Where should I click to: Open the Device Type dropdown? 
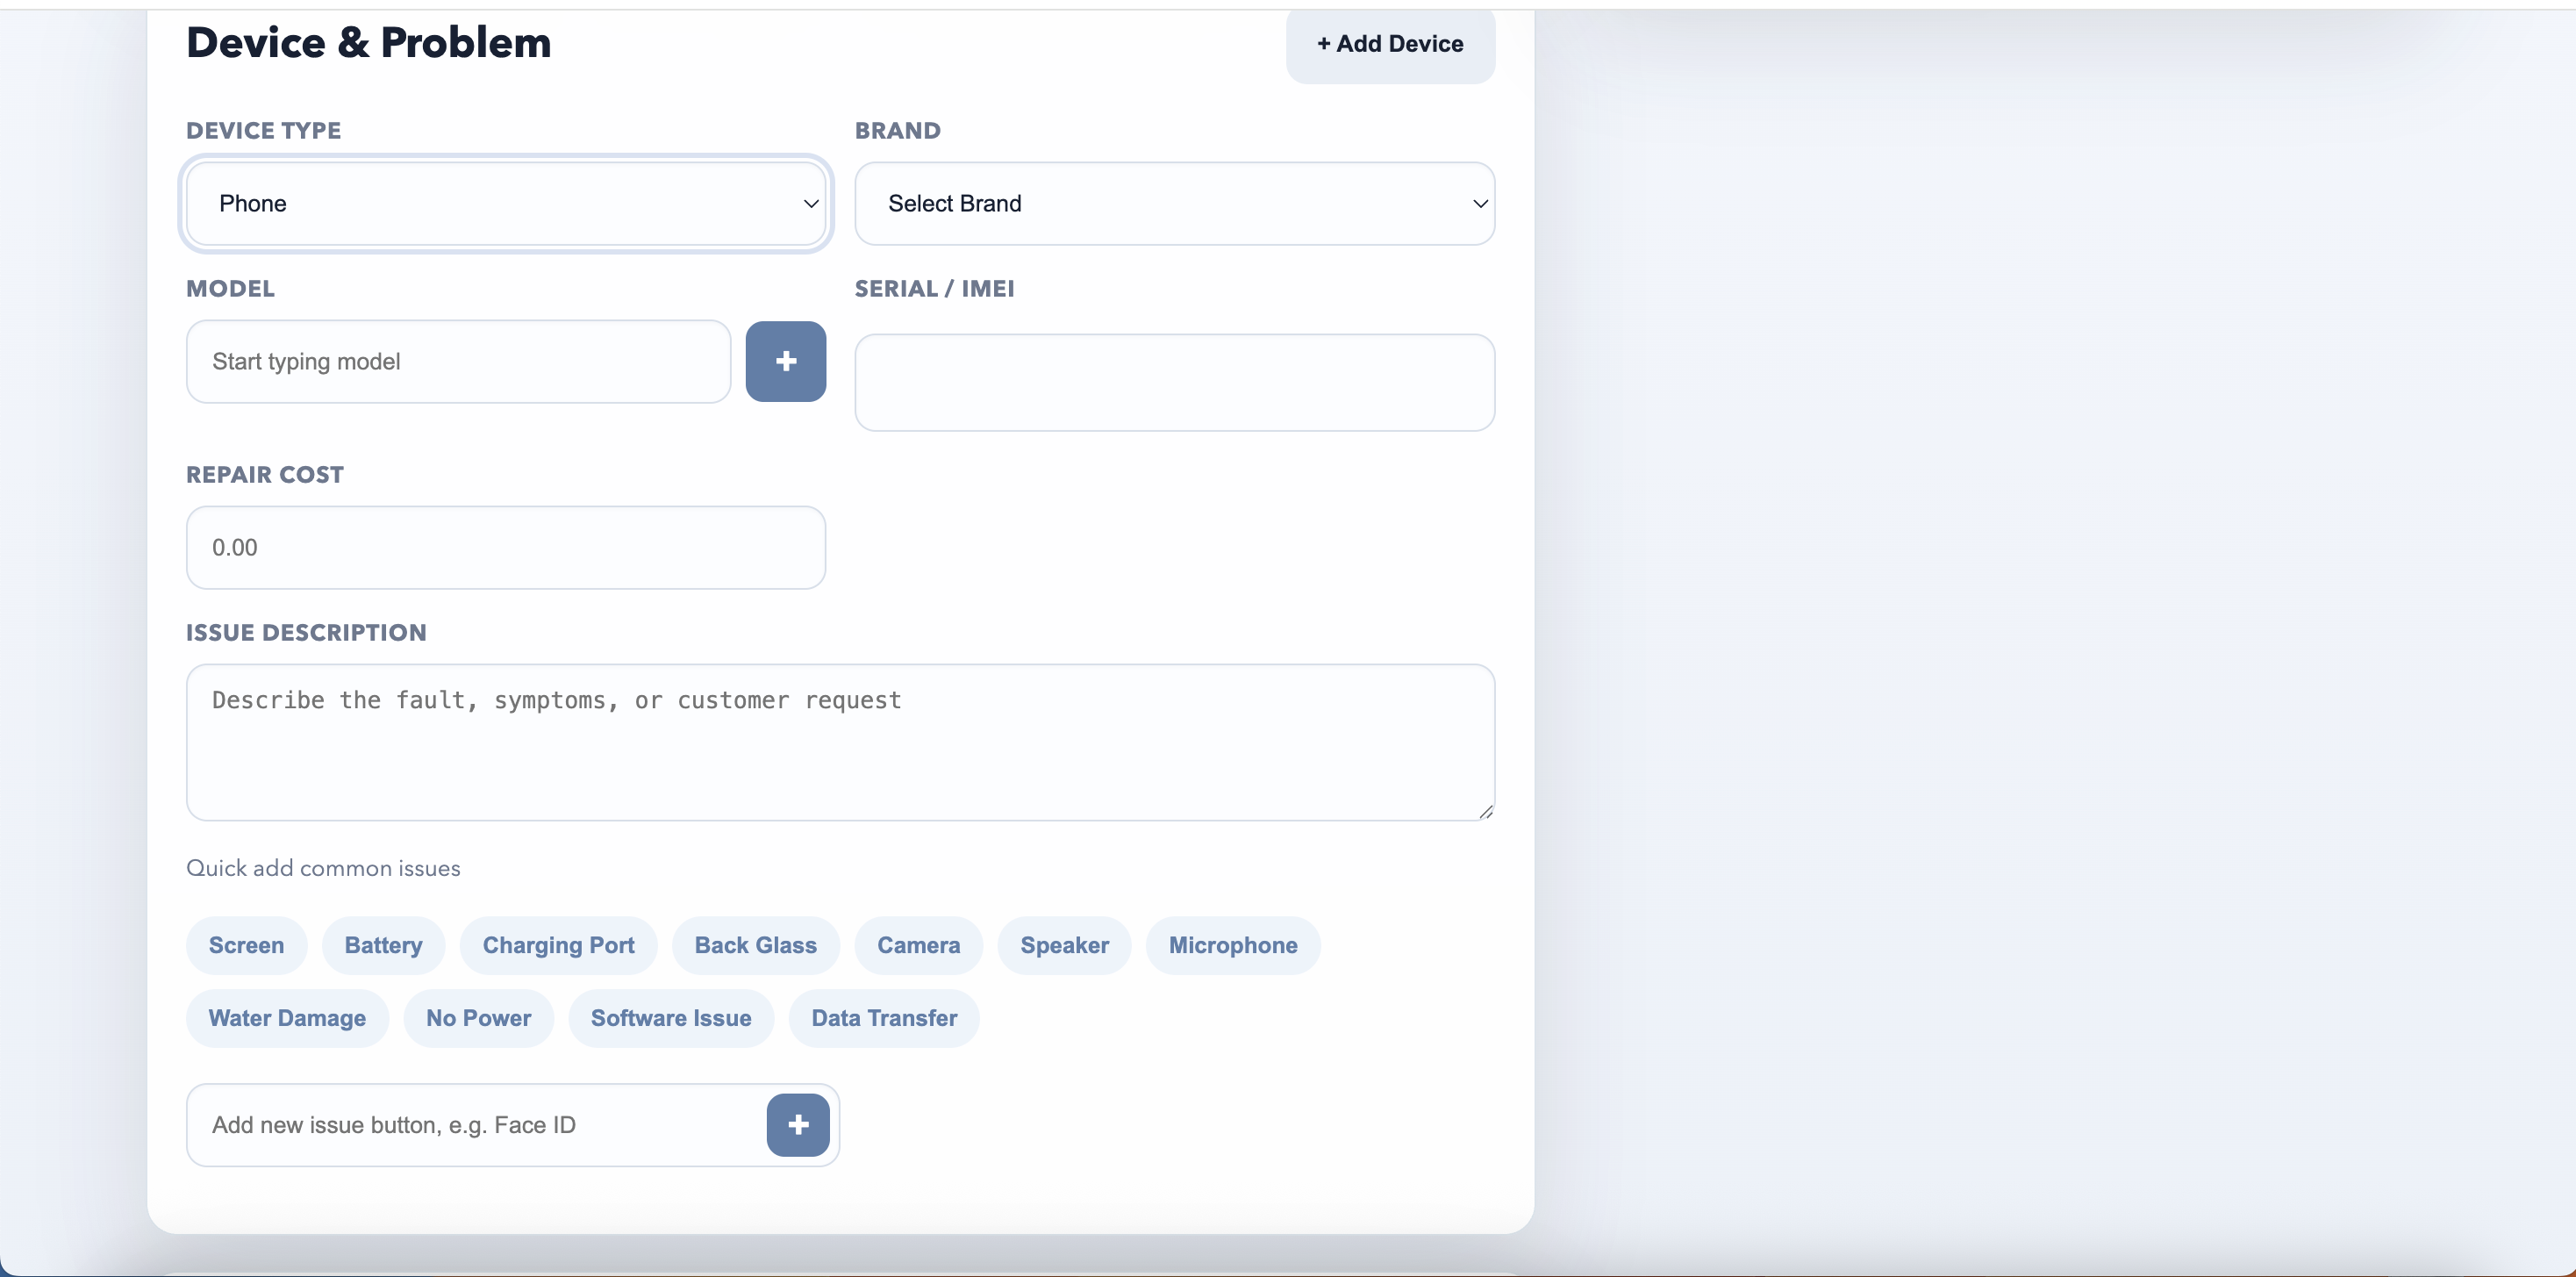(505, 204)
